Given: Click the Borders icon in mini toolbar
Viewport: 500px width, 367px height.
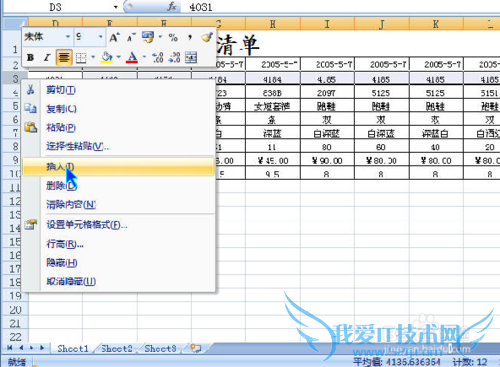Looking at the screenshot, I should (81, 58).
